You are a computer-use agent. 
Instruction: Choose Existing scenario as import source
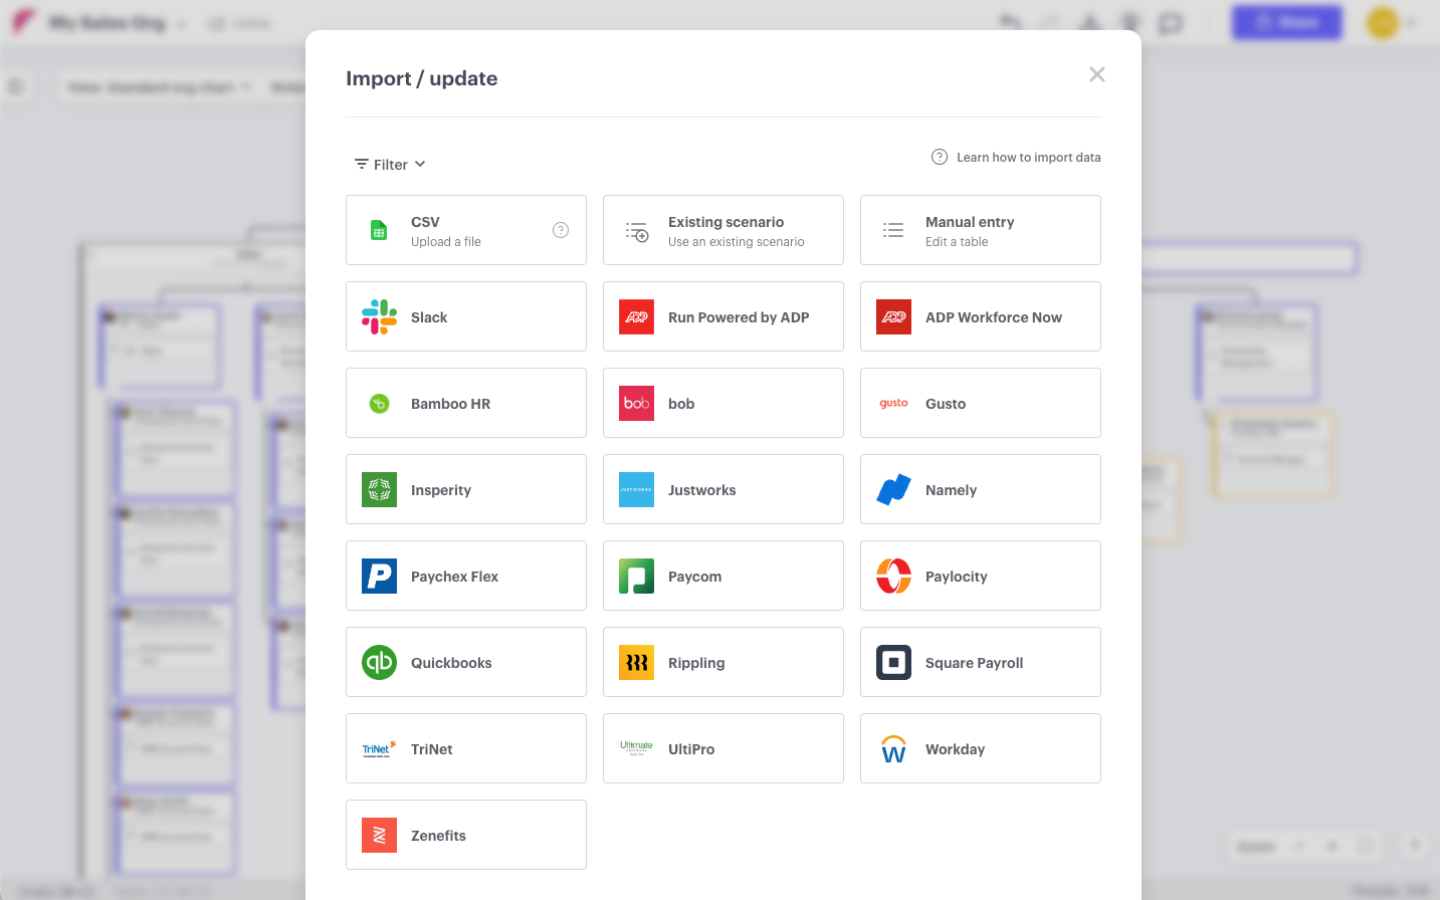point(723,230)
